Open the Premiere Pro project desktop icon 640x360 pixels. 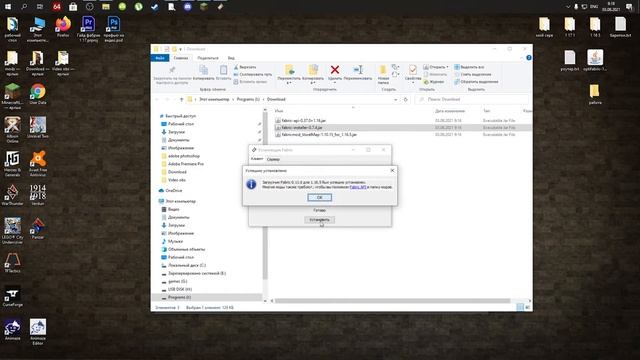[88, 29]
